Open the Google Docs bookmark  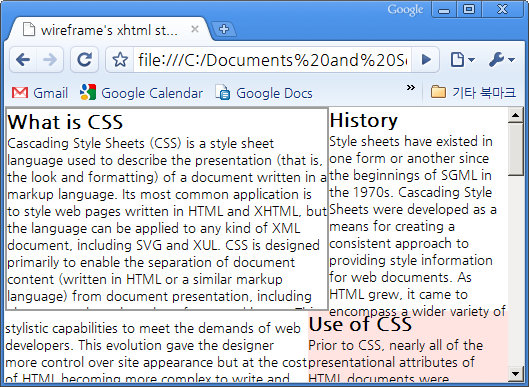264,93
